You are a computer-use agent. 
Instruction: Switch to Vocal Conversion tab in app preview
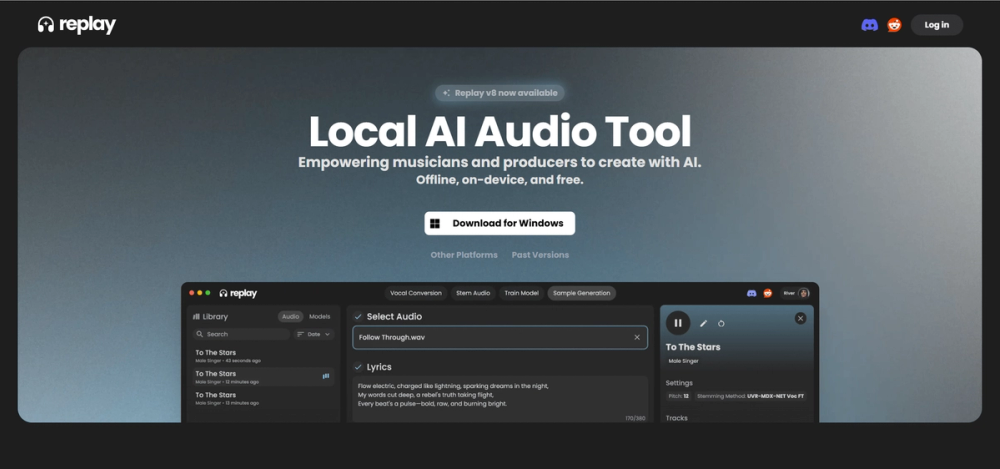[x=416, y=293]
